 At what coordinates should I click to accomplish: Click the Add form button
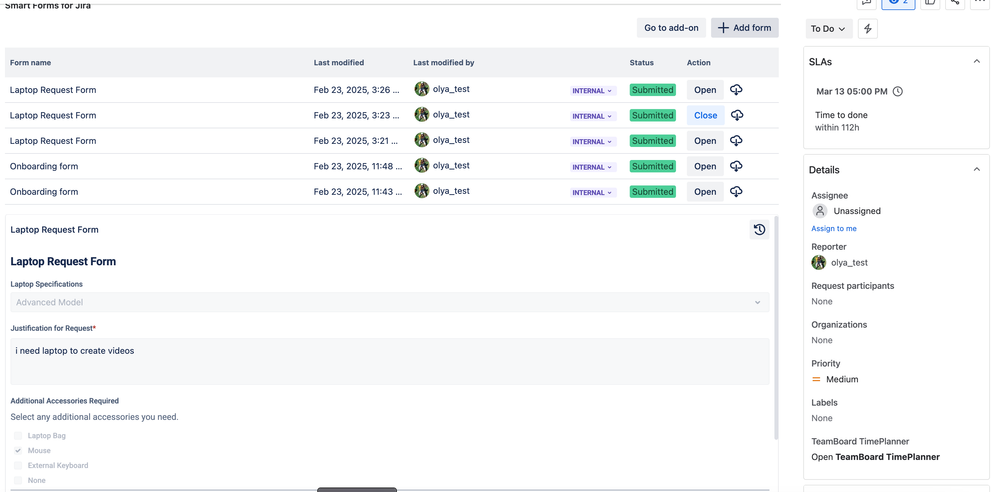[745, 27]
